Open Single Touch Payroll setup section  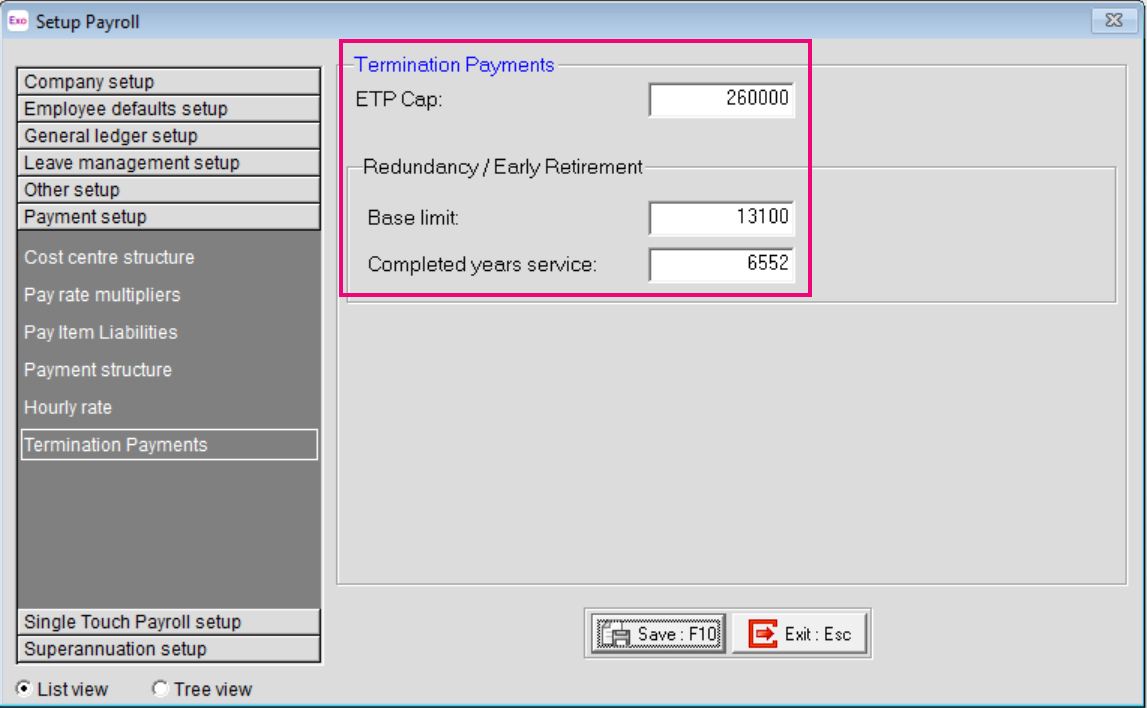168,622
